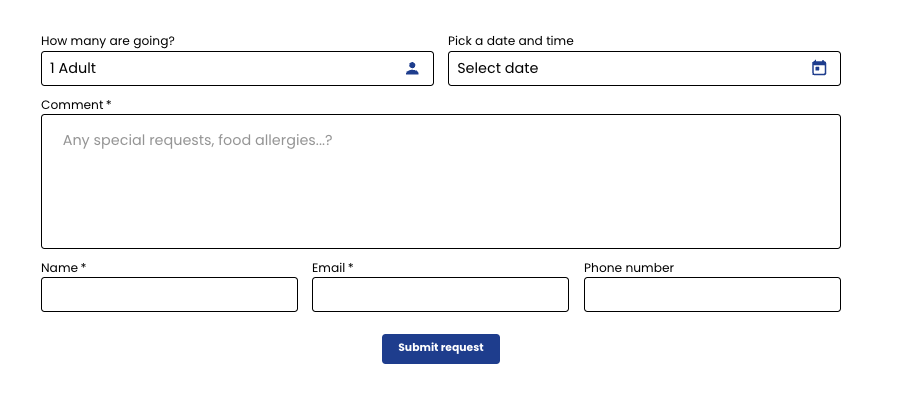Expand the "1 Adult" guest selector

tap(238, 69)
